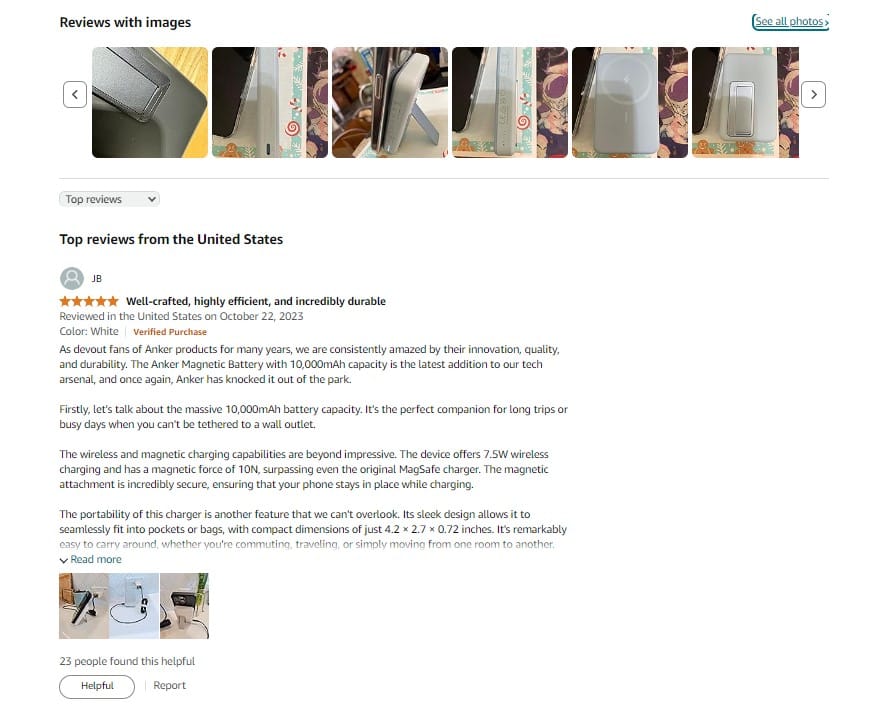Click the reviewer name JB
This screenshot has height=708, width=895.
[97, 279]
